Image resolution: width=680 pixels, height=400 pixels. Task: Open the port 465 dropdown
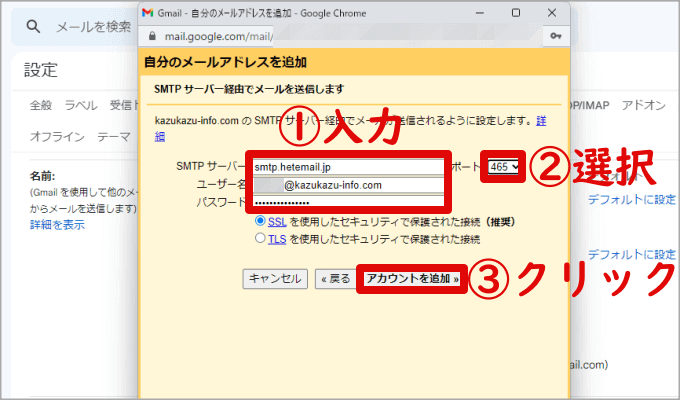(x=503, y=167)
